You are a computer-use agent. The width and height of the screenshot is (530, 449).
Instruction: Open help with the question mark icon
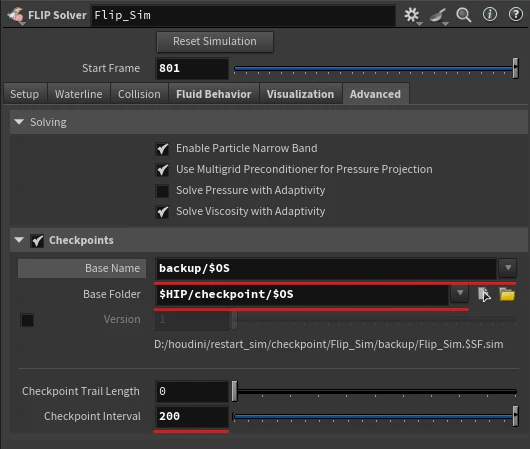coord(516,15)
